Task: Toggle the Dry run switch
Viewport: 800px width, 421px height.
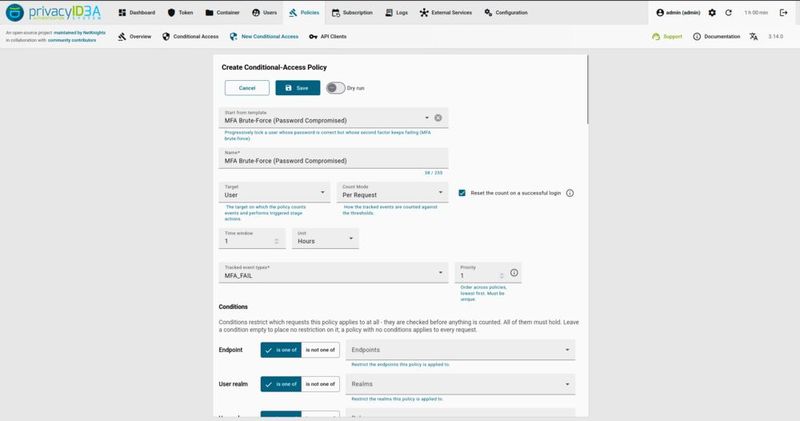Action: coord(336,88)
